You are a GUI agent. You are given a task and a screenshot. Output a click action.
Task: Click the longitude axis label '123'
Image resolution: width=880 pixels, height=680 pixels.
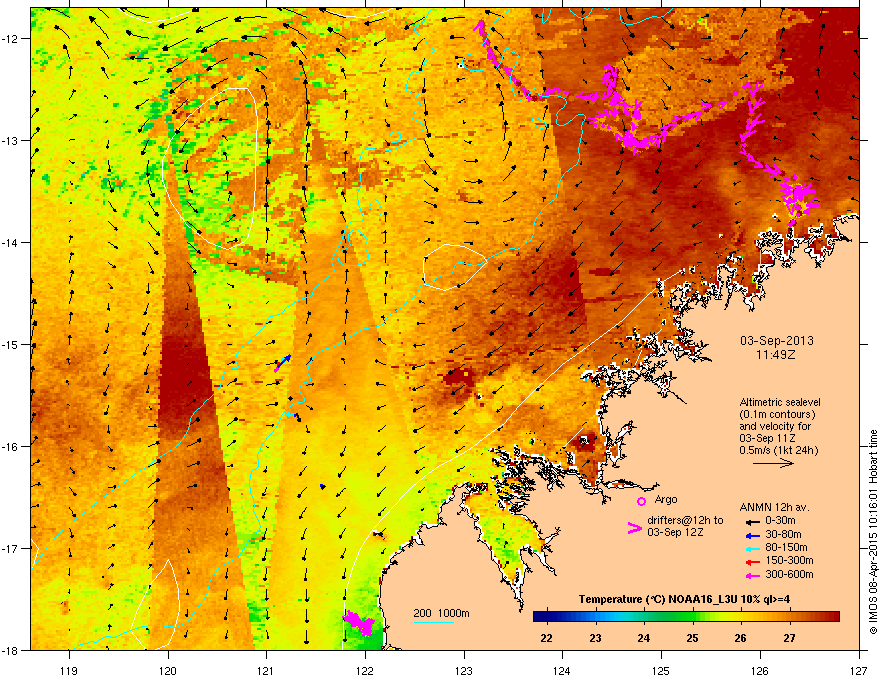(x=464, y=671)
